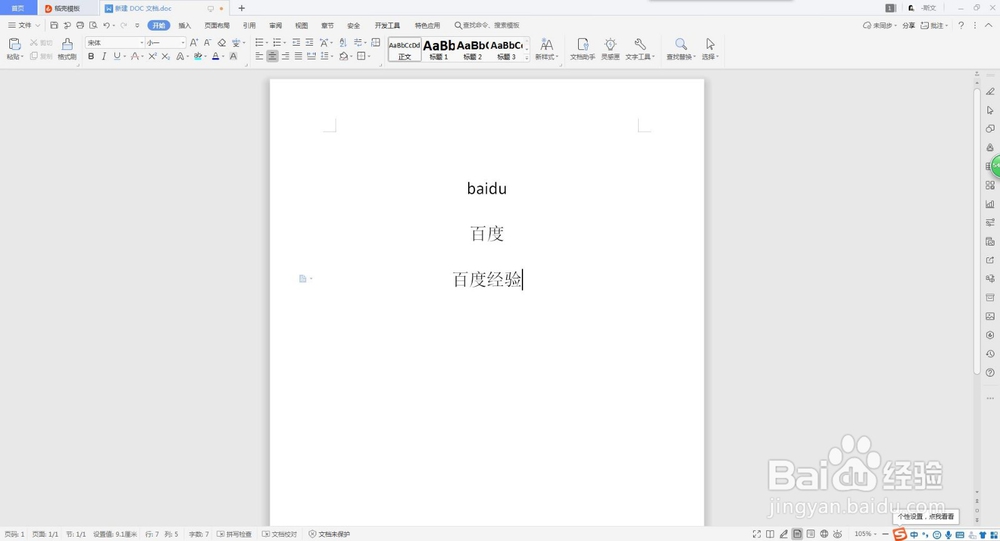1000x541 pixels.
Task: Align paragraph to the left
Action: 259,57
